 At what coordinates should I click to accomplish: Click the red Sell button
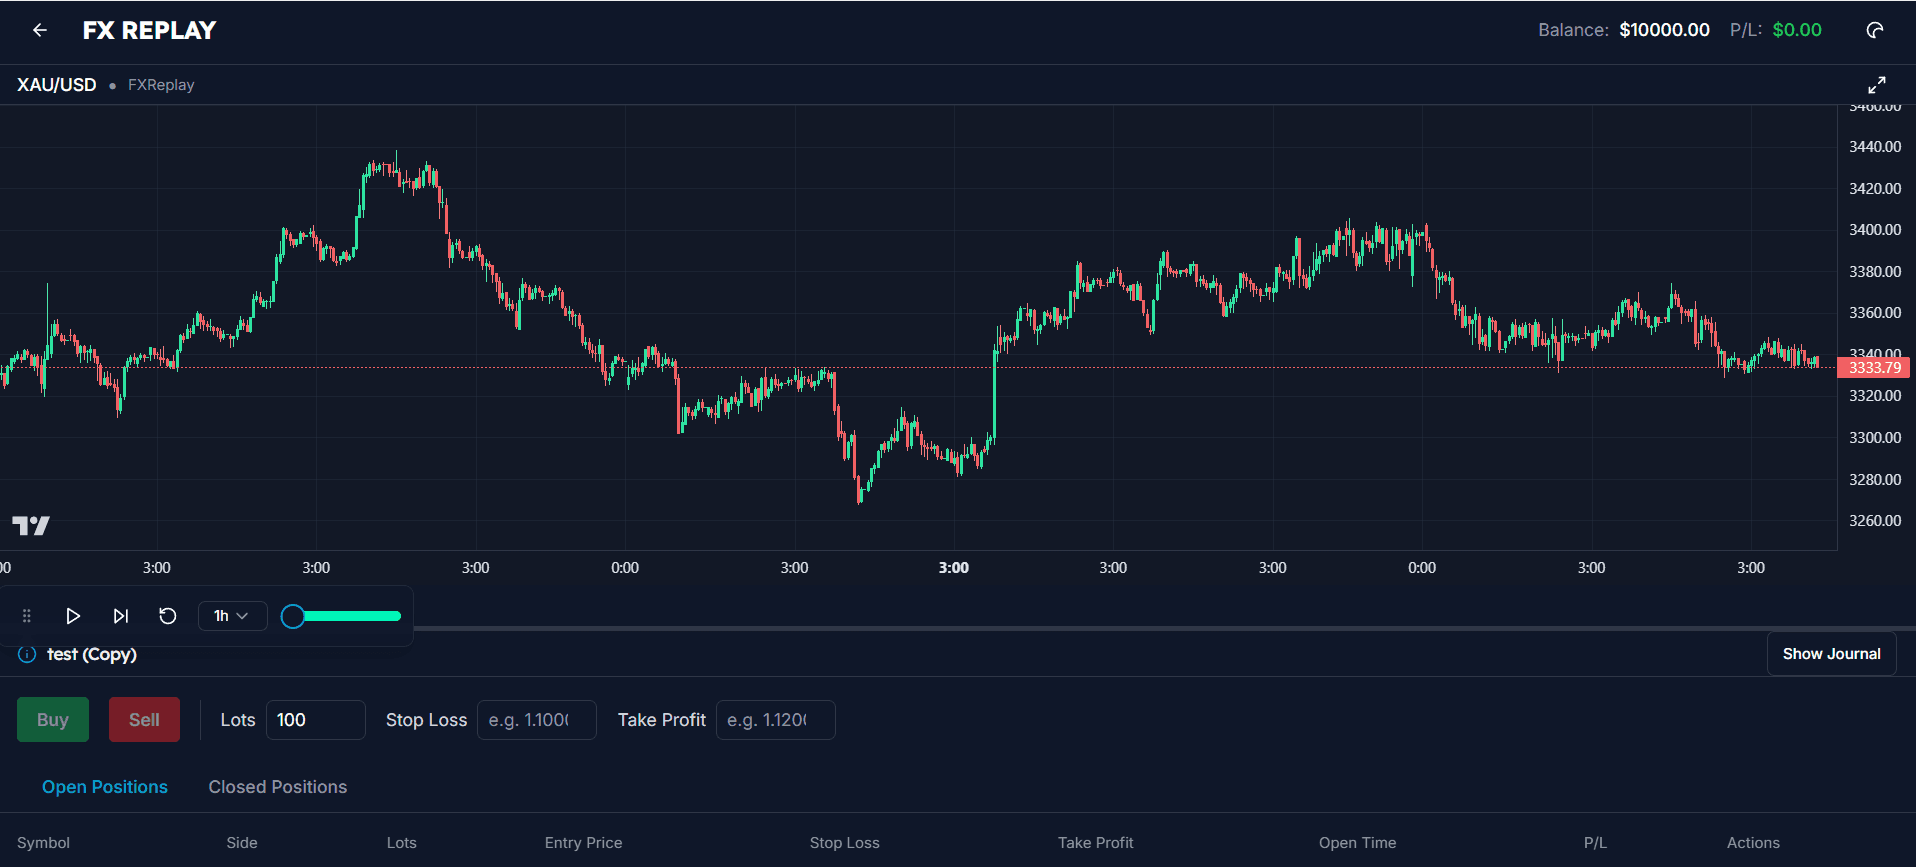(x=144, y=720)
